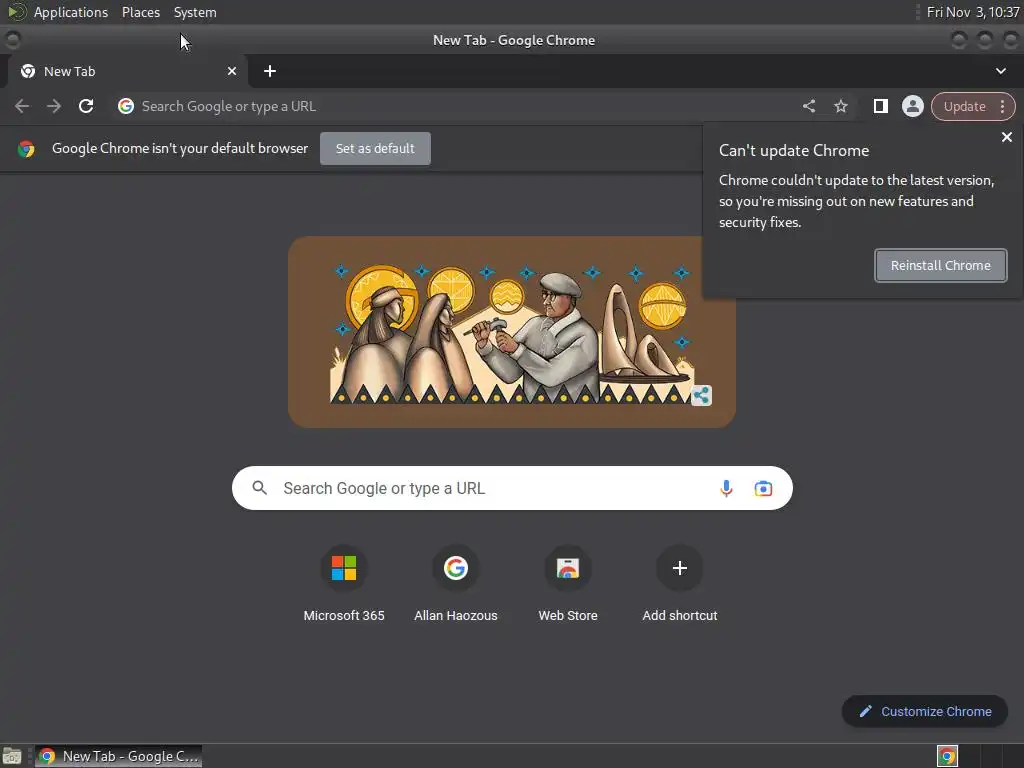Click the Customize Chrome button
Image resolution: width=1024 pixels, height=768 pixels.
925,712
